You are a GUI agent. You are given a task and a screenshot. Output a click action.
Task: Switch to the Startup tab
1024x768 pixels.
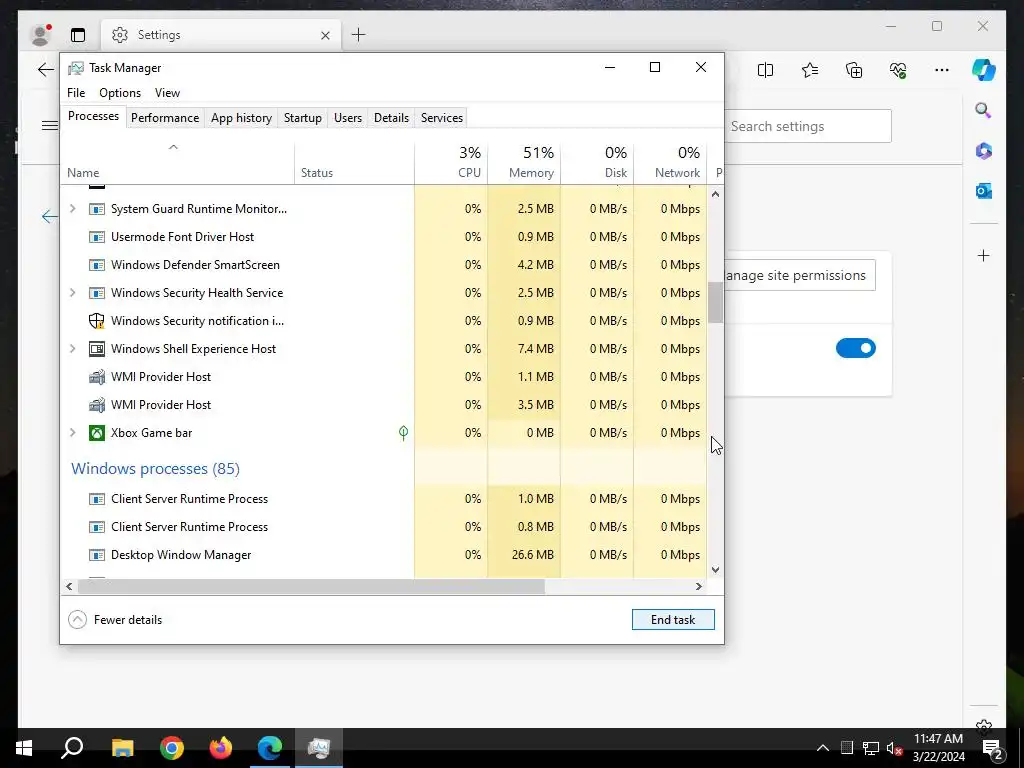coord(302,118)
